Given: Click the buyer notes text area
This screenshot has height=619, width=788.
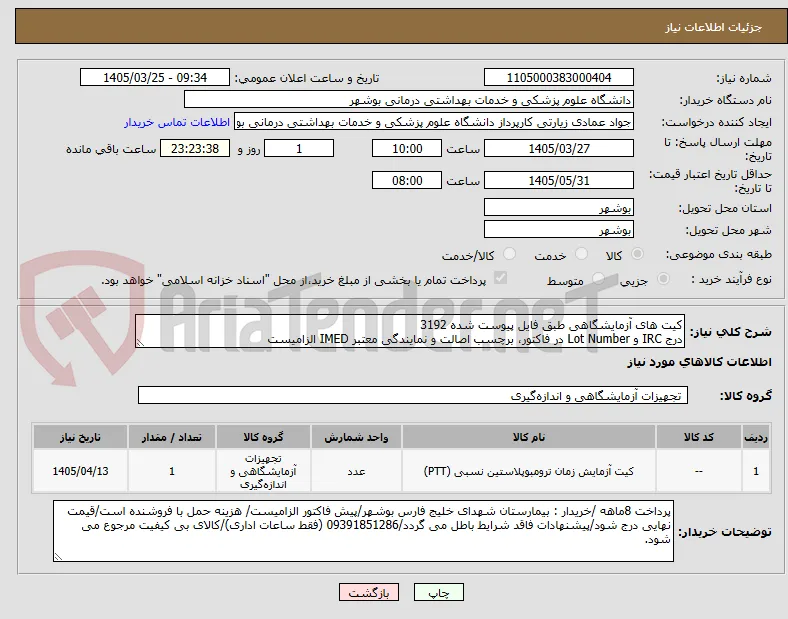Looking at the screenshot, I should [x=363, y=531].
